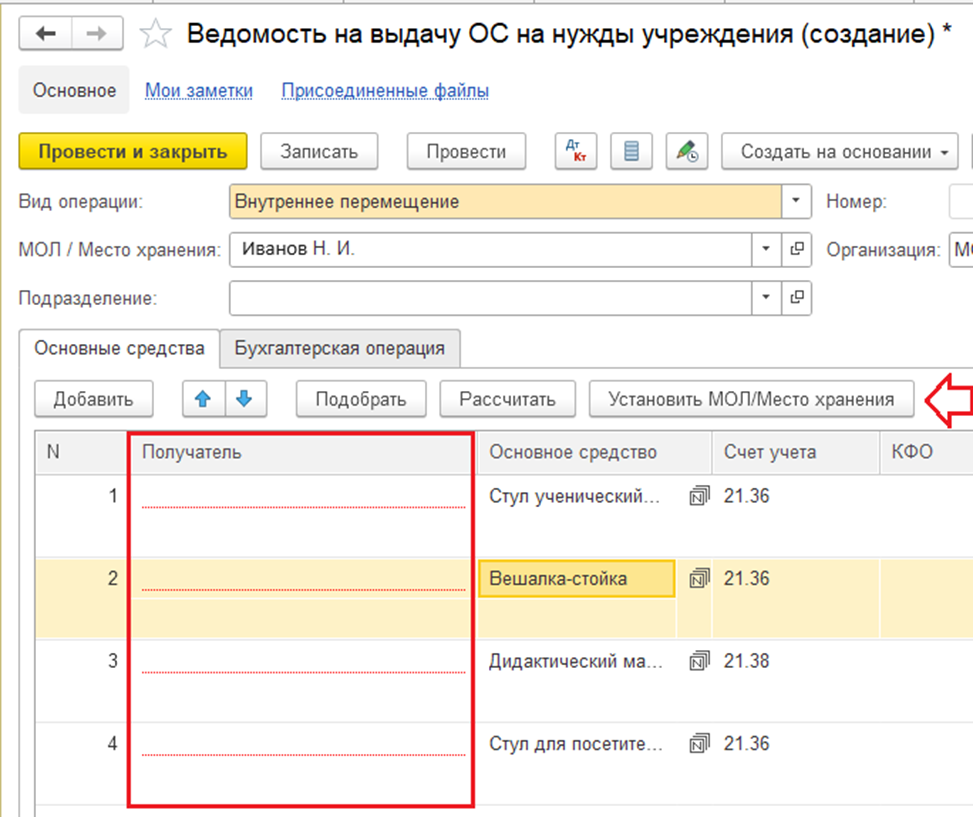Click the Получатель cell in row 2

[303, 579]
